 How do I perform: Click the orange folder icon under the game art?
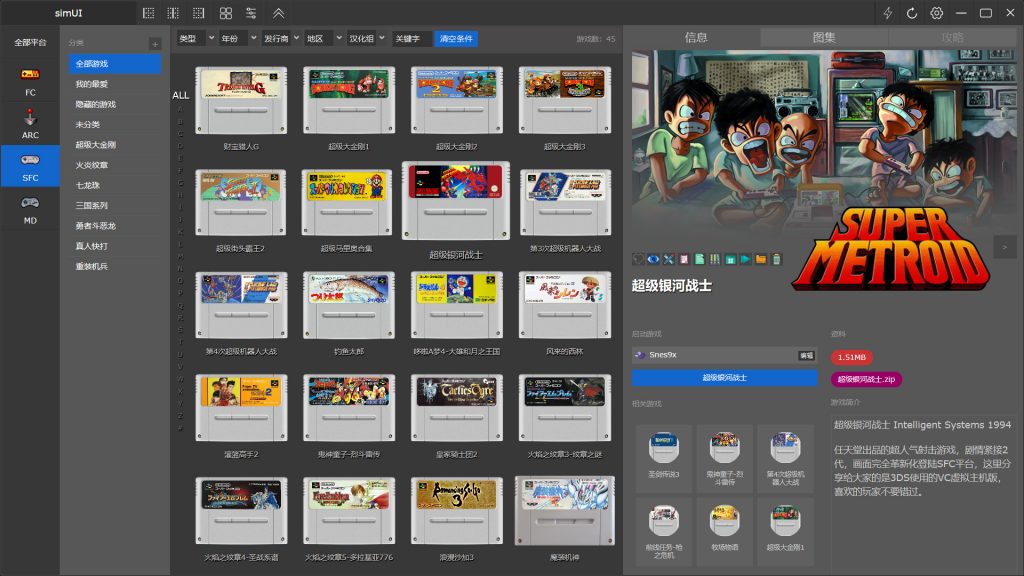[761, 259]
